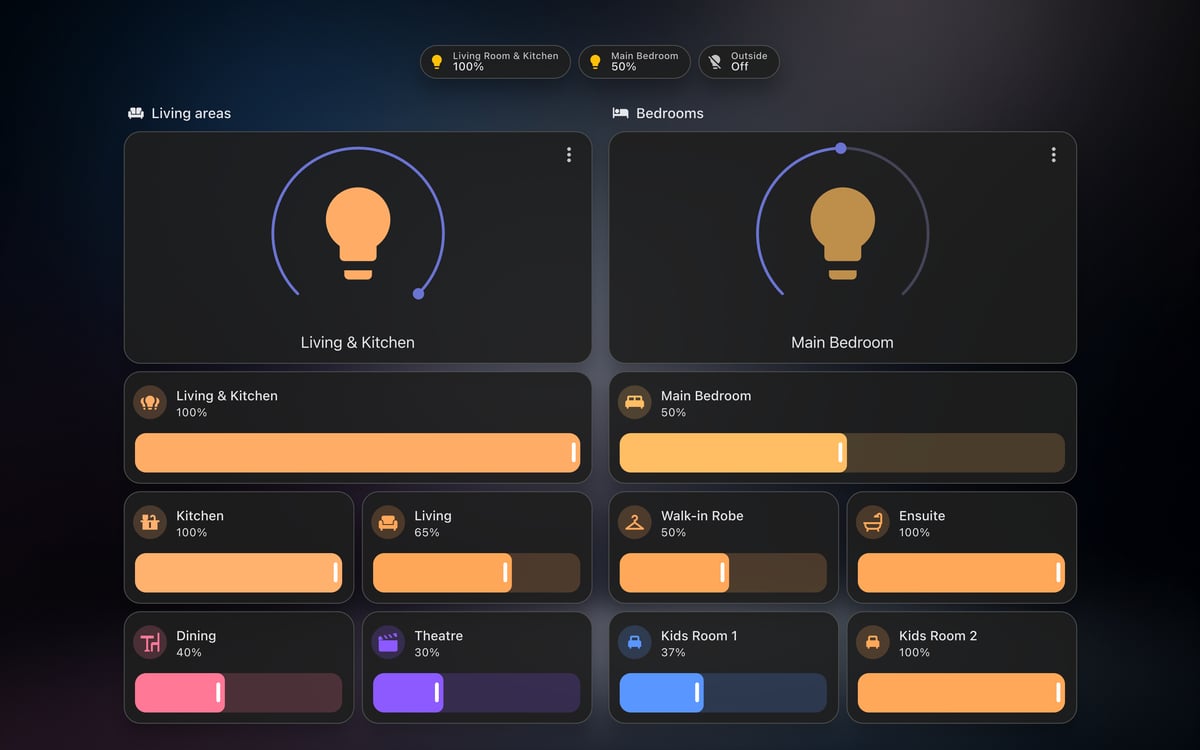Open the Main Bedroom card overflow menu

[x=1053, y=155]
